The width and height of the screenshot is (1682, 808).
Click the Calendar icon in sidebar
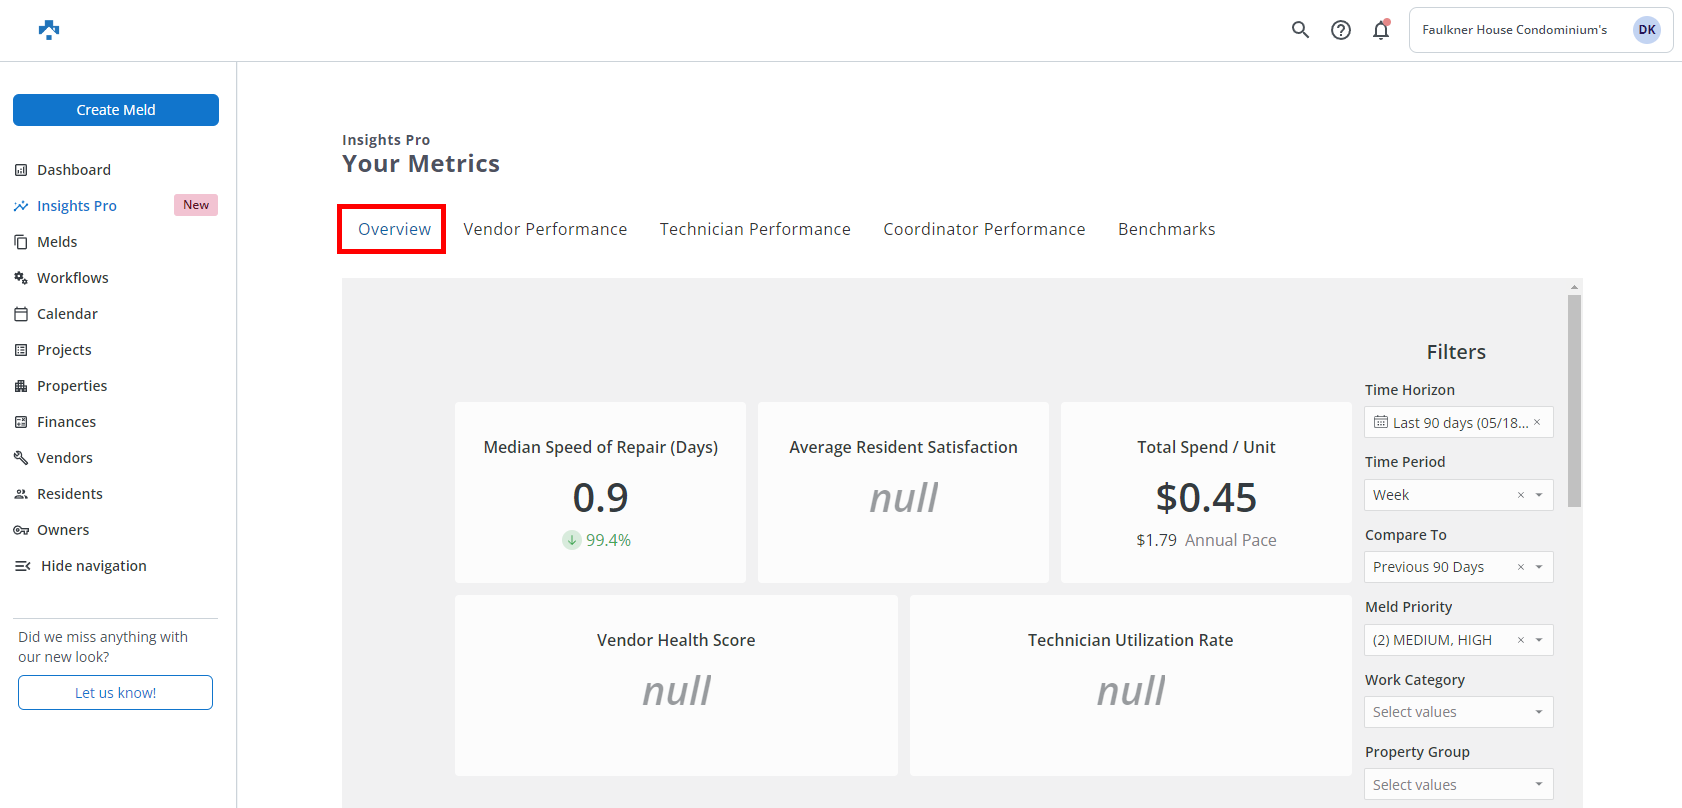tap(21, 314)
